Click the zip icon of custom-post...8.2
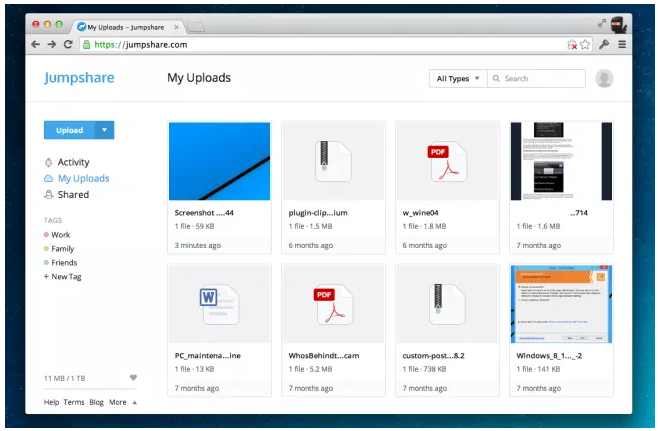The image size is (658, 431). pos(447,304)
